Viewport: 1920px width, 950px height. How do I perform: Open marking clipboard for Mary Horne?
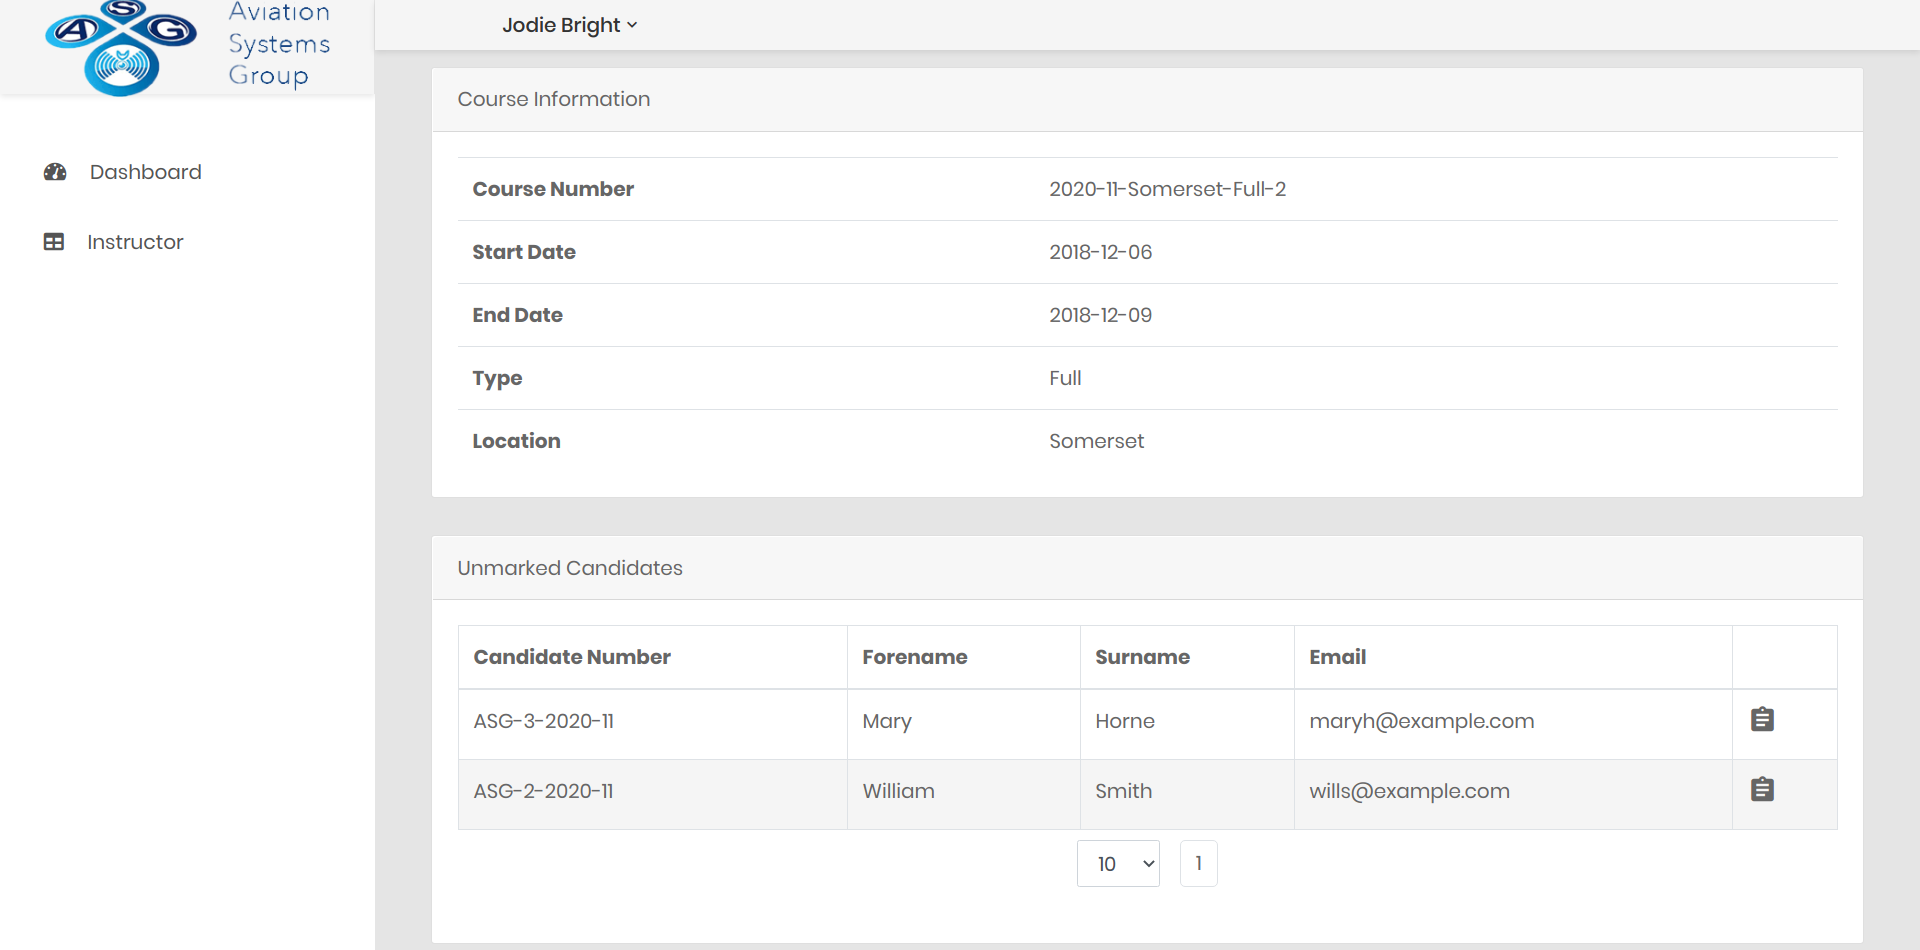click(x=1762, y=720)
